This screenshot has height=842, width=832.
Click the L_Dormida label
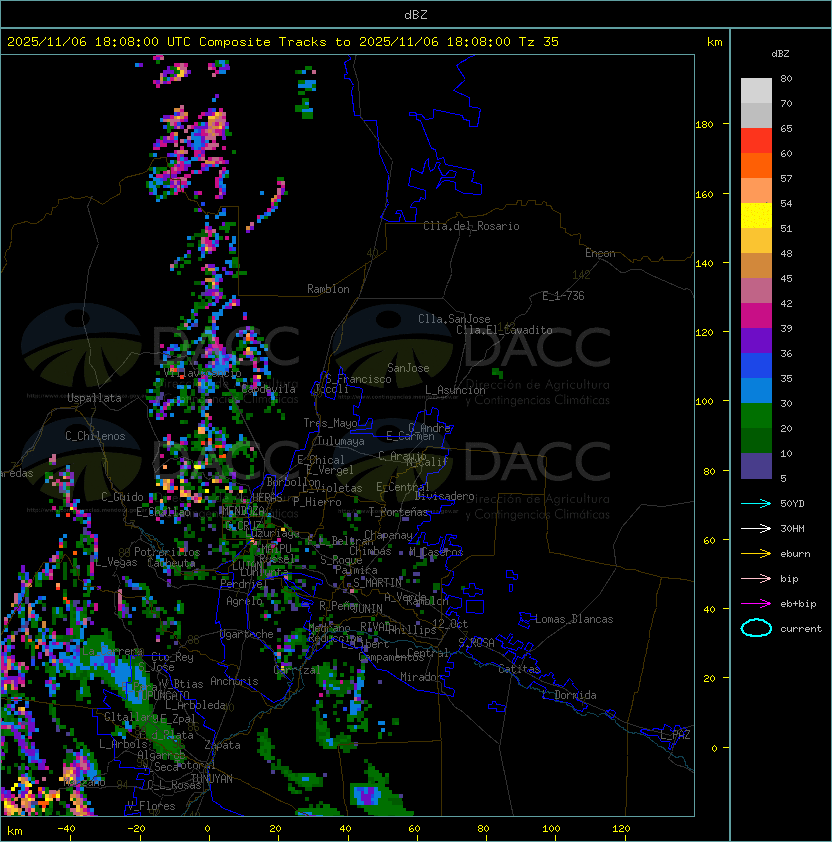tap(569, 695)
